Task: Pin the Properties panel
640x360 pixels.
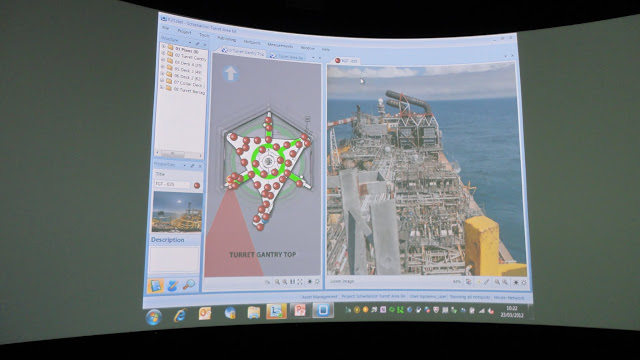Action: [x=192, y=166]
